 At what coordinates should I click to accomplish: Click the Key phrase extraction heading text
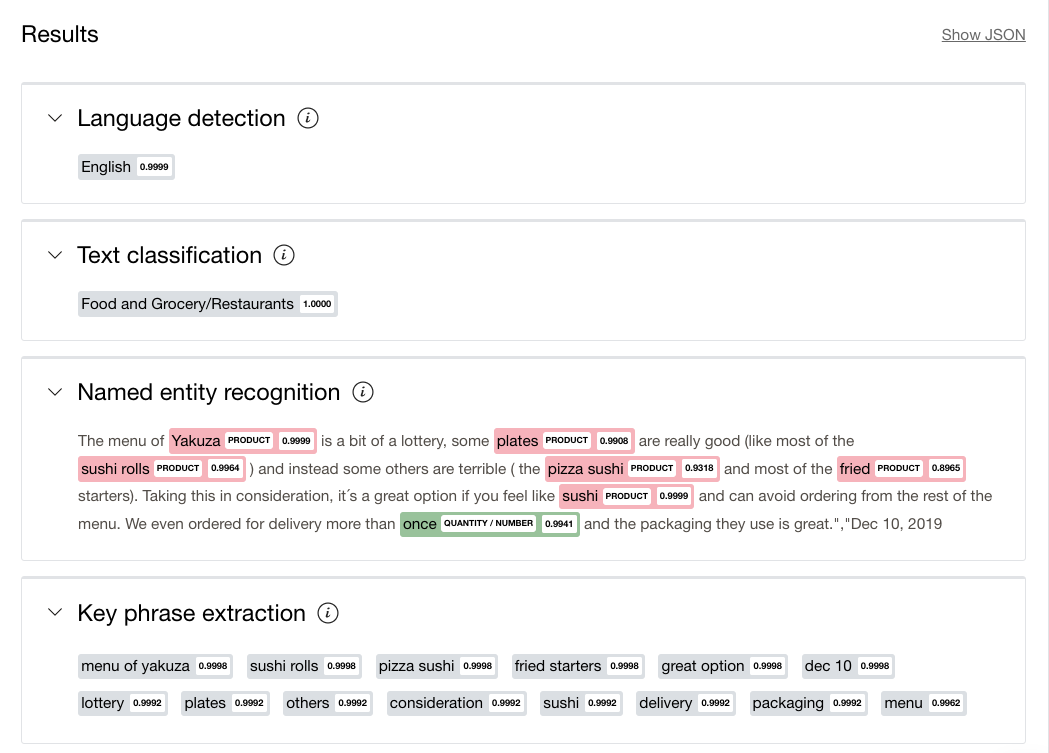tap(191, 613)
